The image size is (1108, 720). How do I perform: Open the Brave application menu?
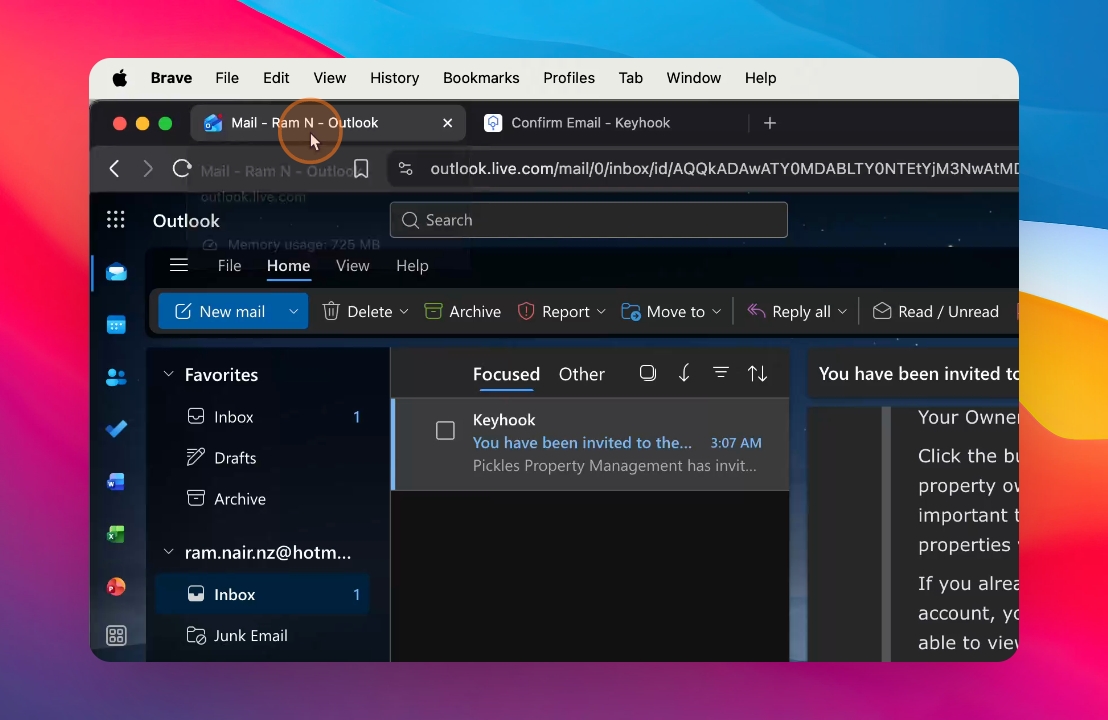[x=171, y=78]
